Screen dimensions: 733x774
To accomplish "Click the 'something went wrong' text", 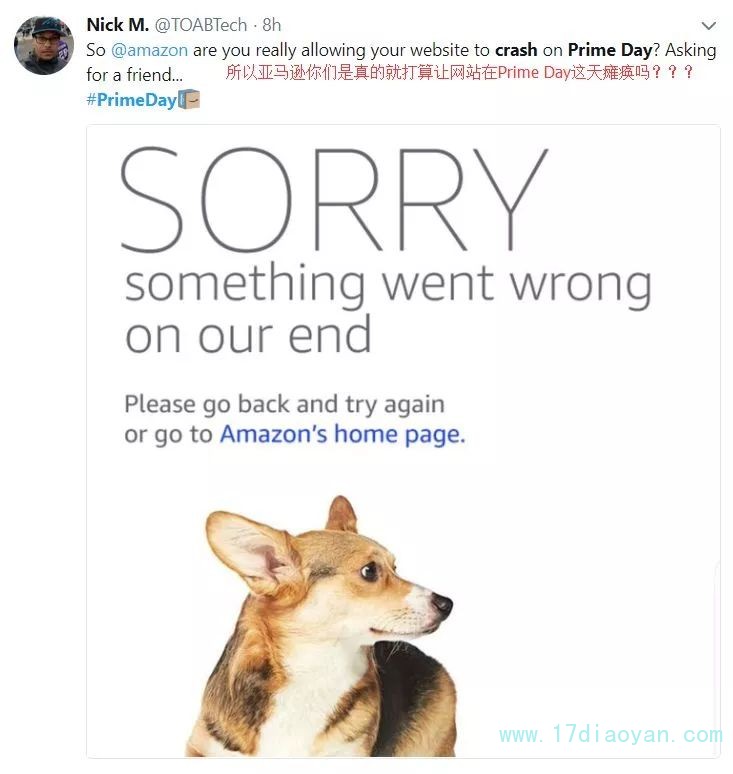I will (388, 285).
